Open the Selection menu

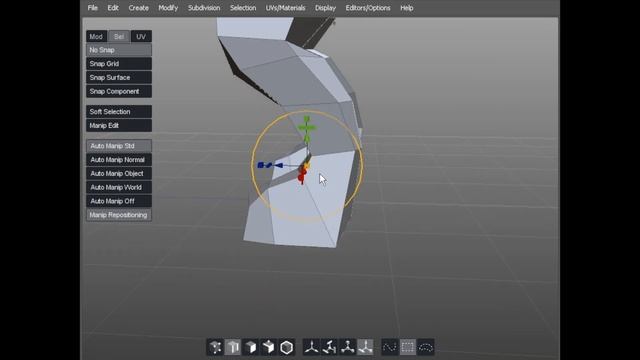(243, 8)
